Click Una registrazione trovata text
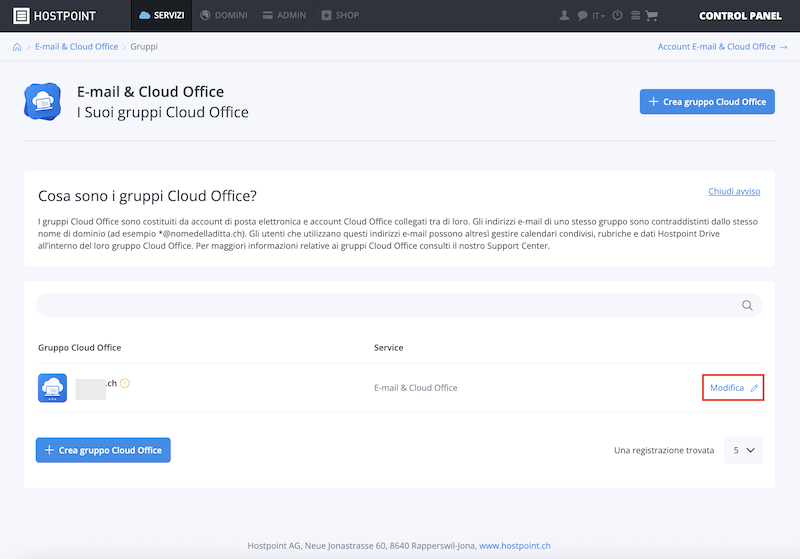The image size is (800, 559). tap(664, 450)
